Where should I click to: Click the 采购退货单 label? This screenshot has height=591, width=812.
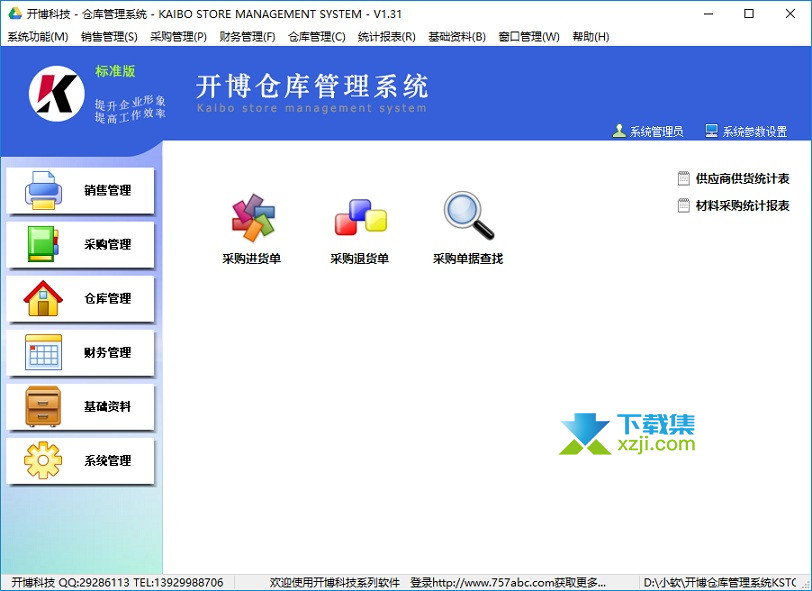360,258
